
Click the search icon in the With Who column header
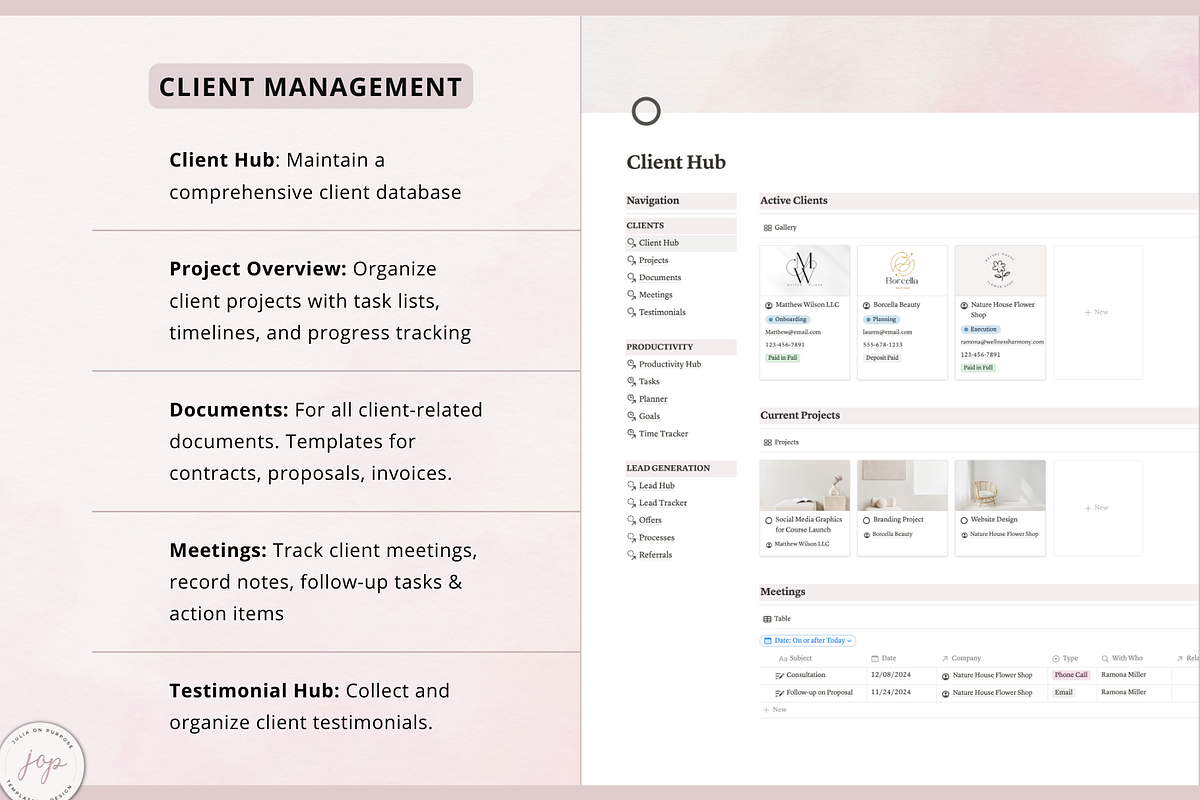tap(1105, 658)
